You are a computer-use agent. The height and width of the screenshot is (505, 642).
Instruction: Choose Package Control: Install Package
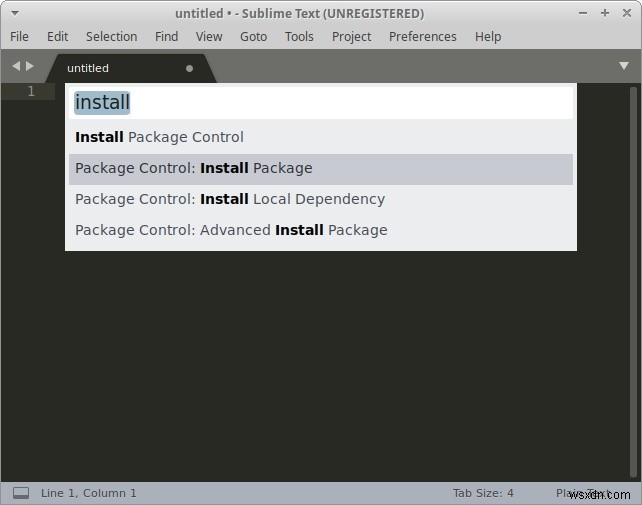(x=321, y=168)
